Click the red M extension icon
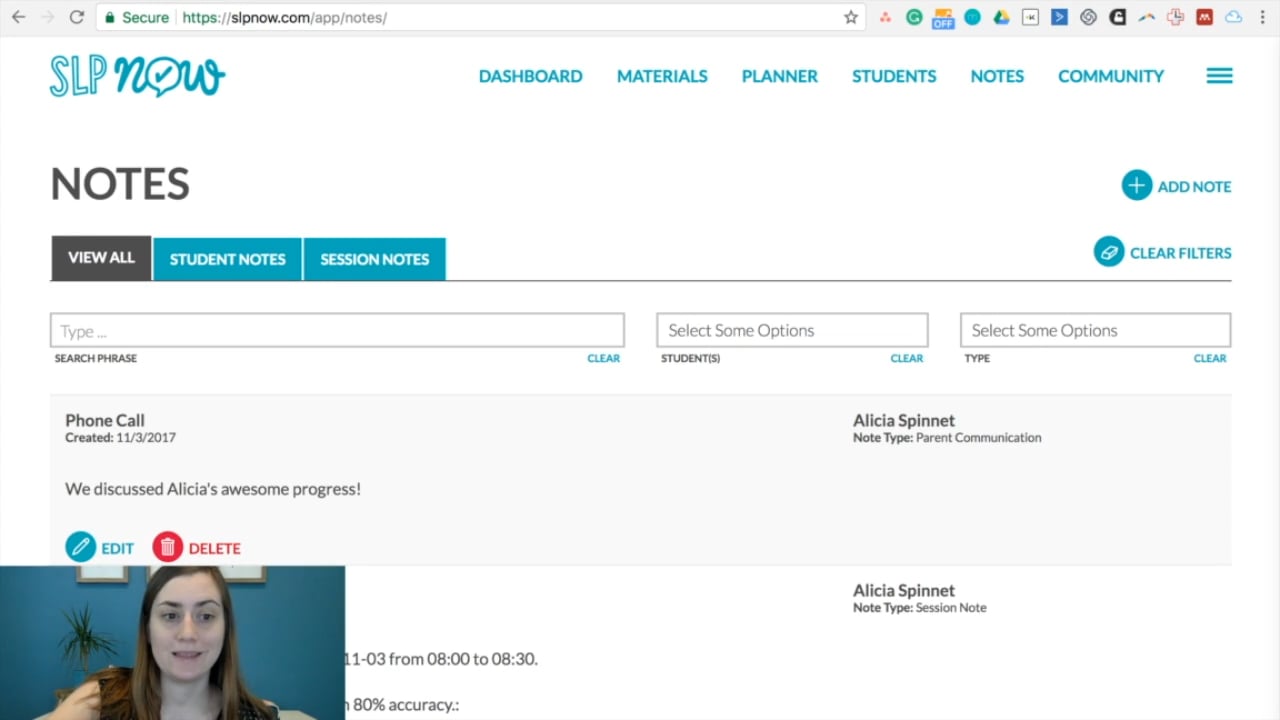 click(x=1204, y=17)
